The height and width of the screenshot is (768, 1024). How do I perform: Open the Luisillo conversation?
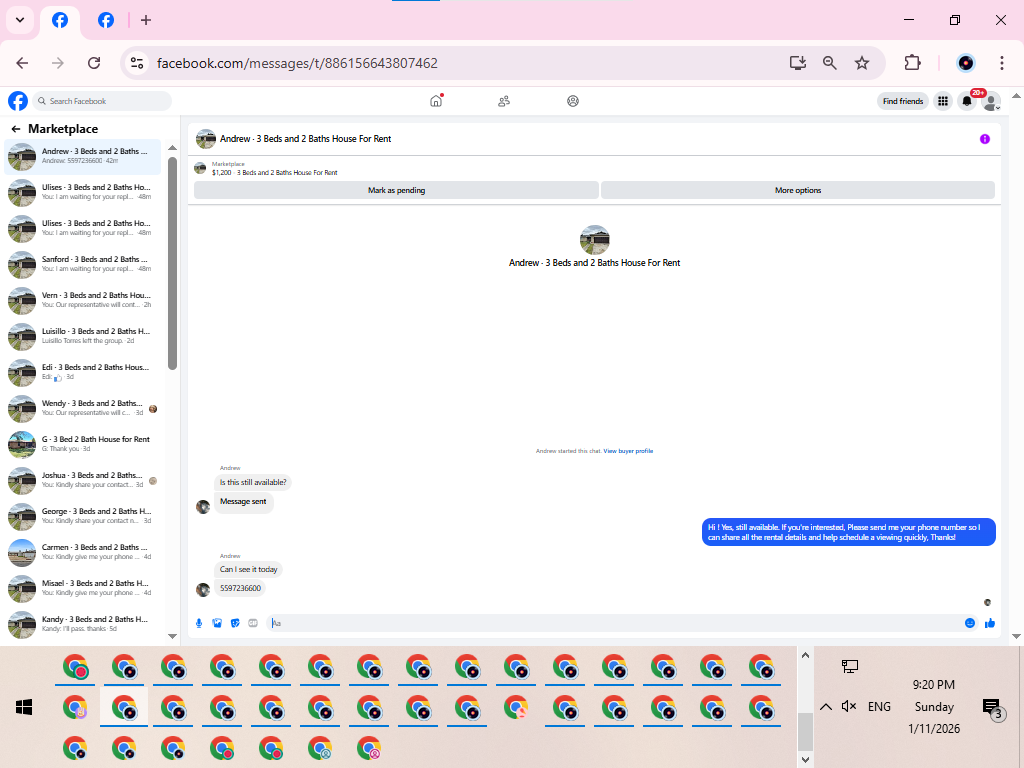[83, 336]
